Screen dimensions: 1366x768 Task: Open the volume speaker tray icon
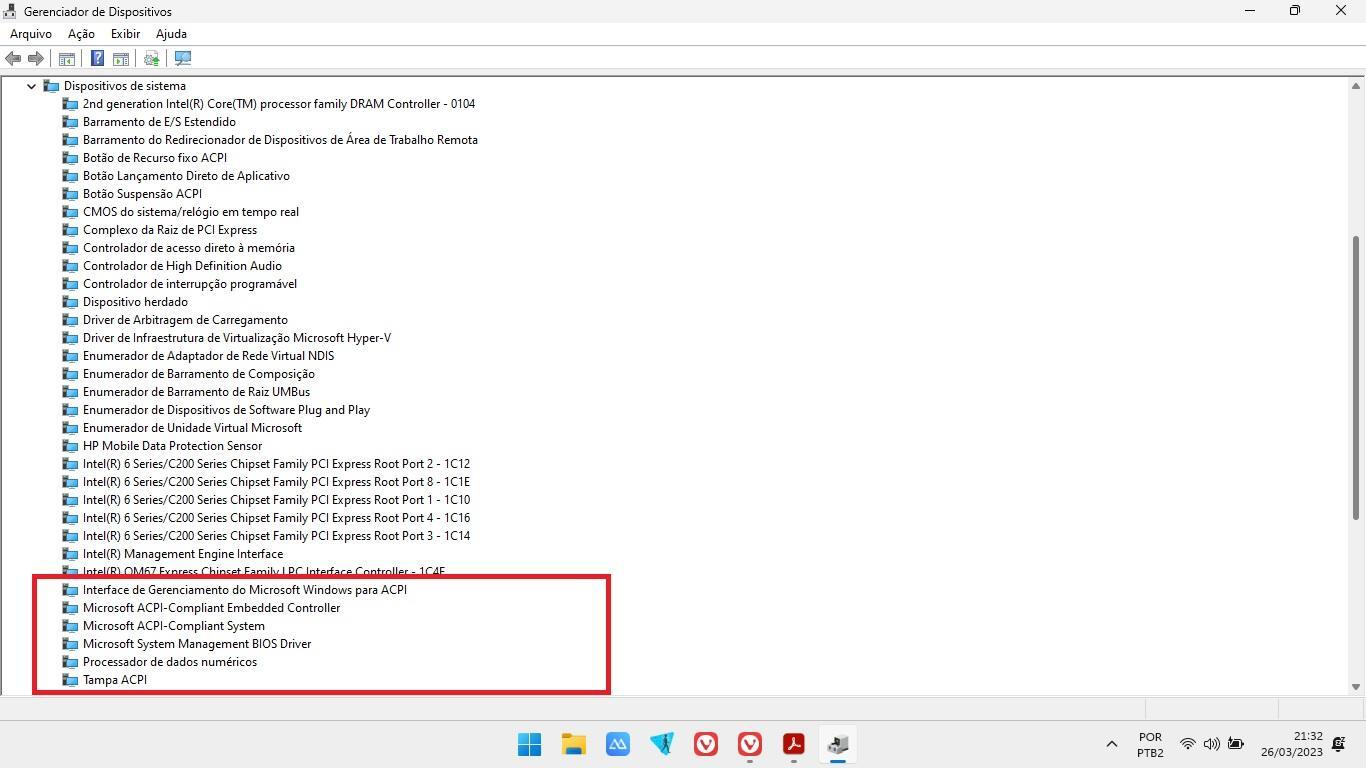tap(1211, 744)
